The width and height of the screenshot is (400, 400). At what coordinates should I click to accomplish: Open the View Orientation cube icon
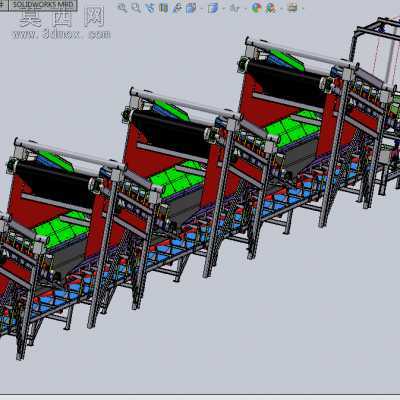tap(191, 8)
